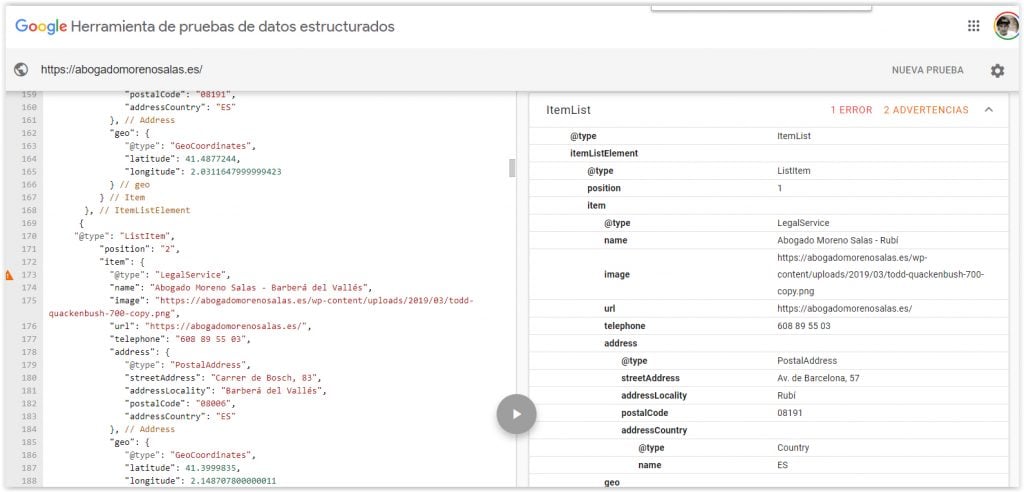Viewport: 1024px width, 492px height.
Task: Select the position value 1 in results
Action: coord(779,188)
